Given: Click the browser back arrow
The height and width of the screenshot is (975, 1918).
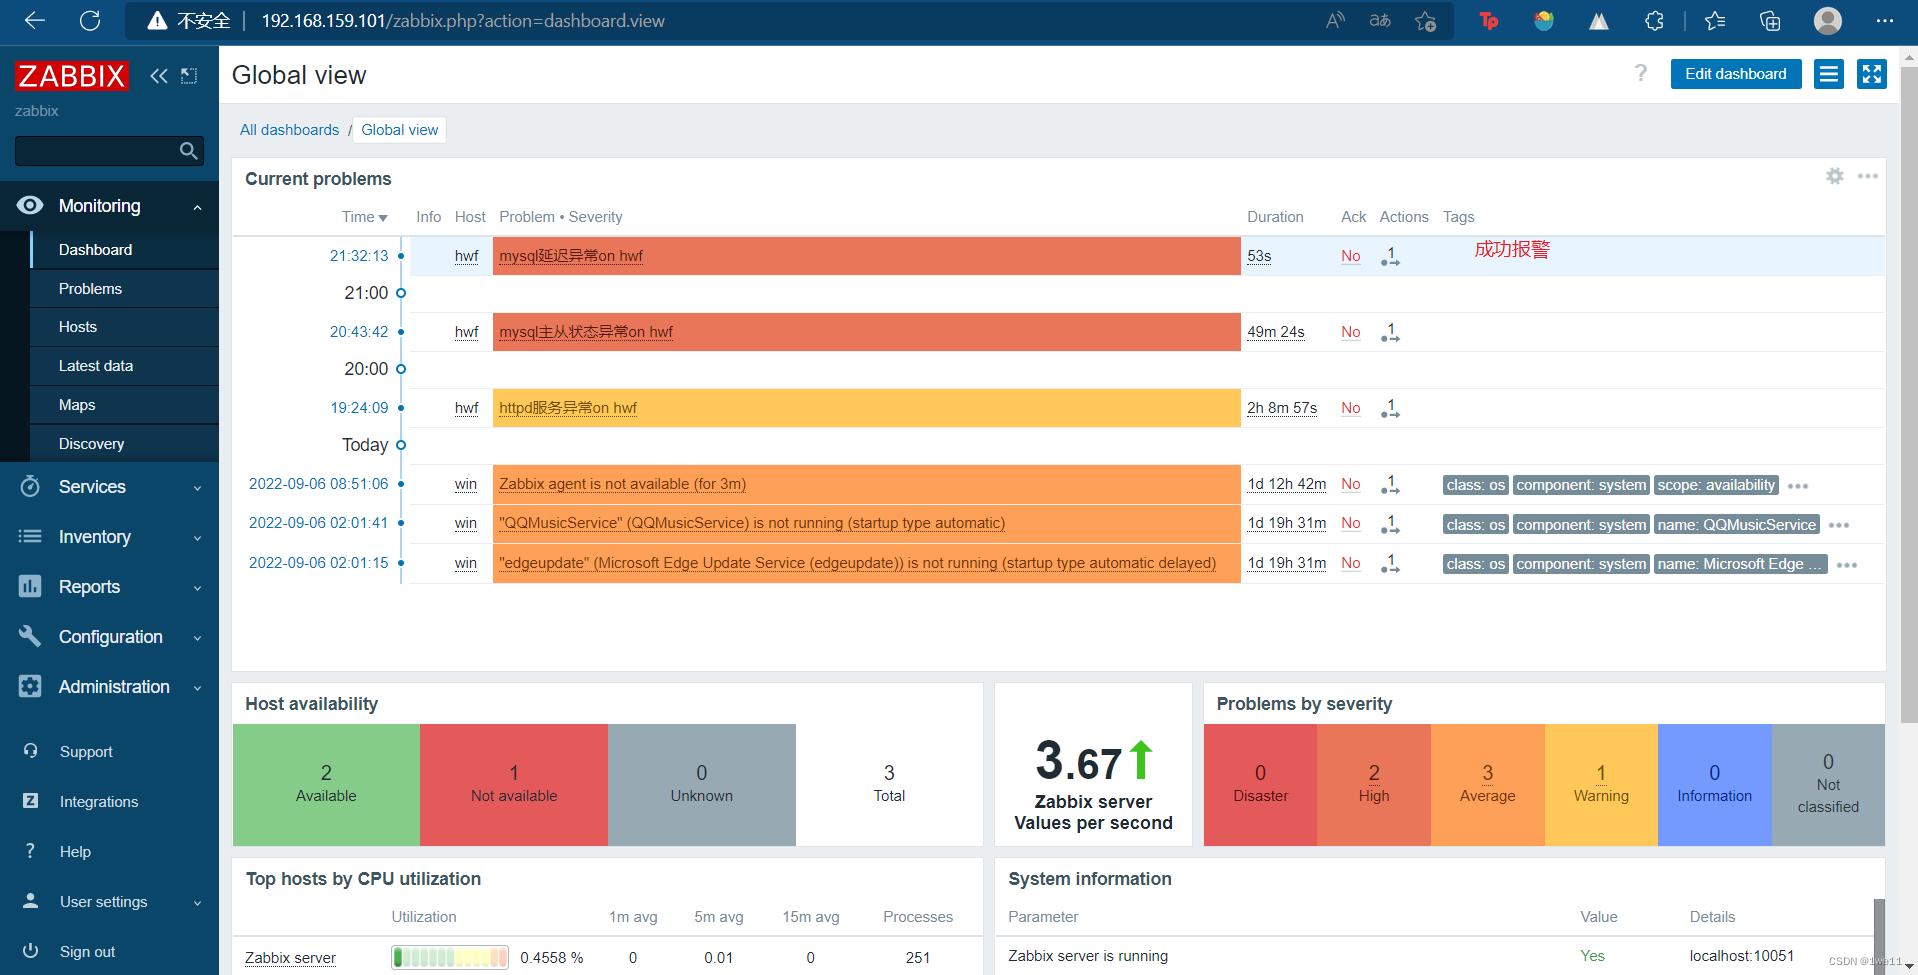Looking at the screenshot, I should coord(35,20).
